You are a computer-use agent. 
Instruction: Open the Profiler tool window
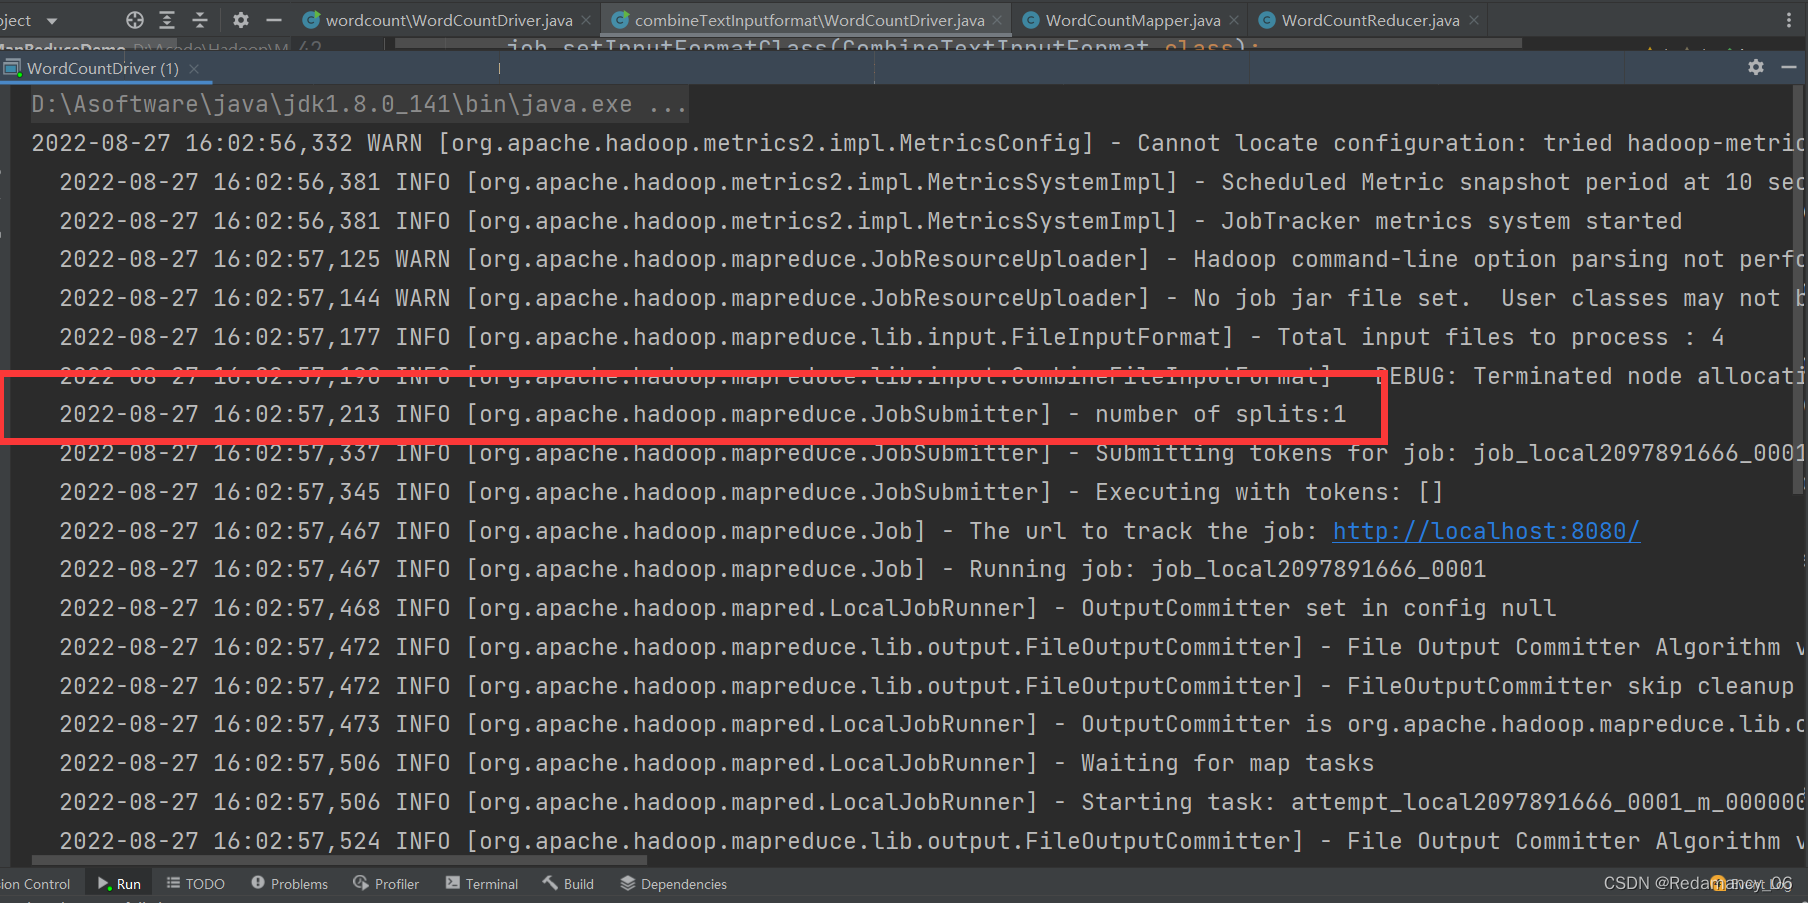[385, 883]
